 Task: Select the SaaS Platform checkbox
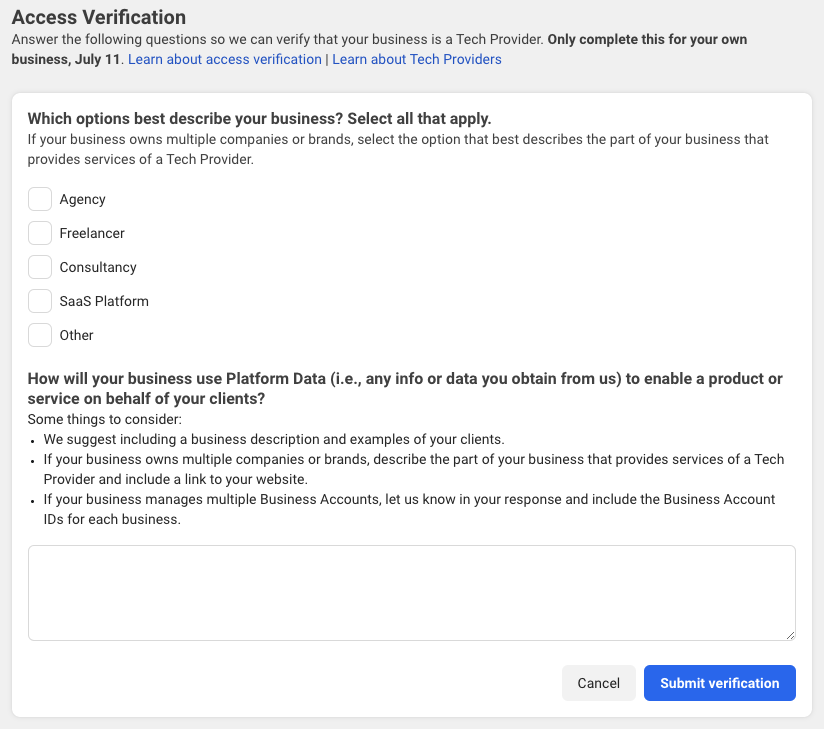click(40, 301)
